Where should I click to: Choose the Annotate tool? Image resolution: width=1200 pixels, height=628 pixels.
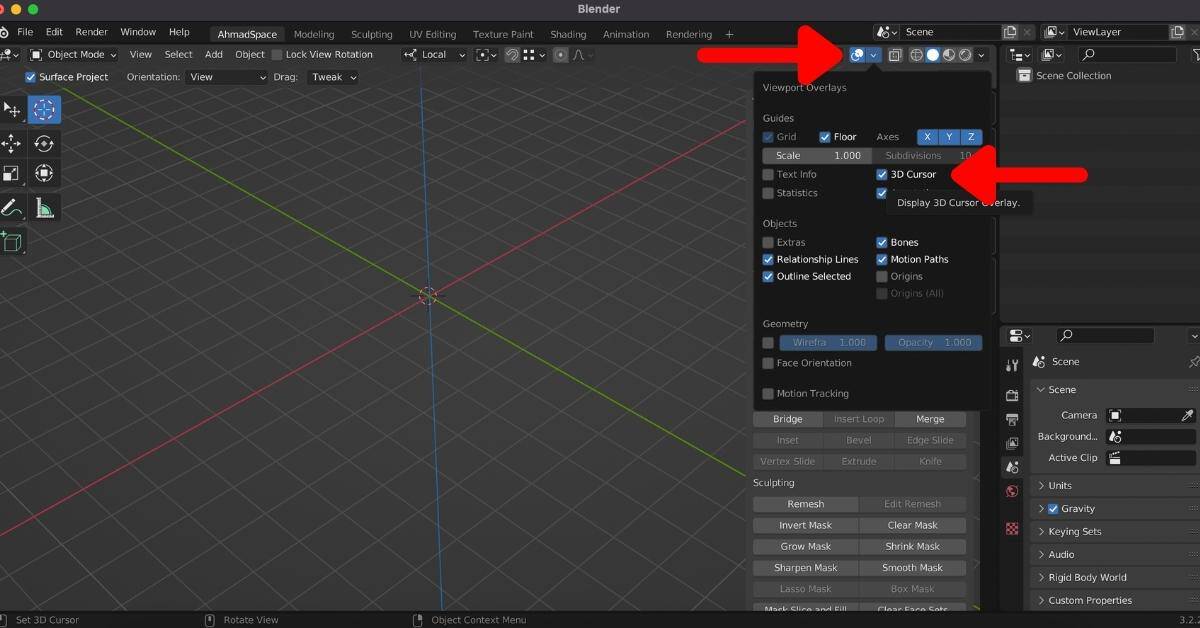pyautogui.click(x=12, y=208)
